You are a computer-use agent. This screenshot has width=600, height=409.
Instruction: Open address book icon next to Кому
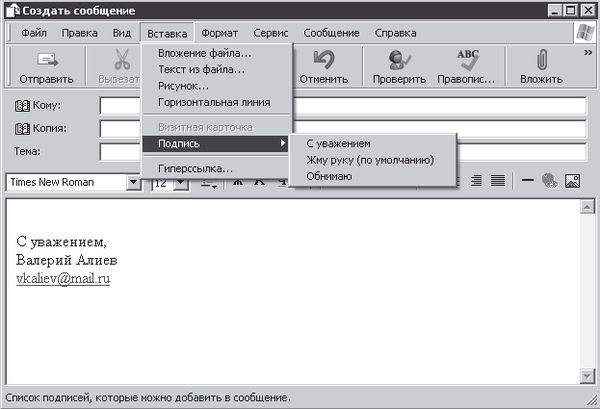pyautogui.click(x=22, y=106)
